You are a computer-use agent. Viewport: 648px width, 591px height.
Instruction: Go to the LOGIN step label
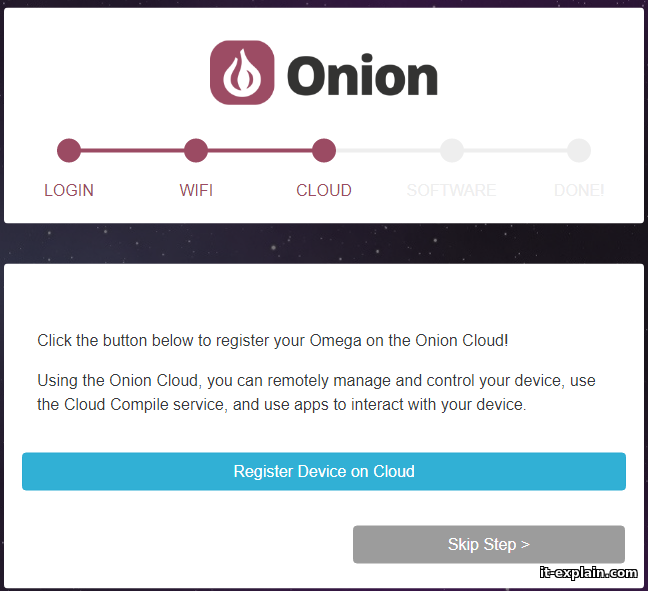pyautogui.click(x=69, y=190)
